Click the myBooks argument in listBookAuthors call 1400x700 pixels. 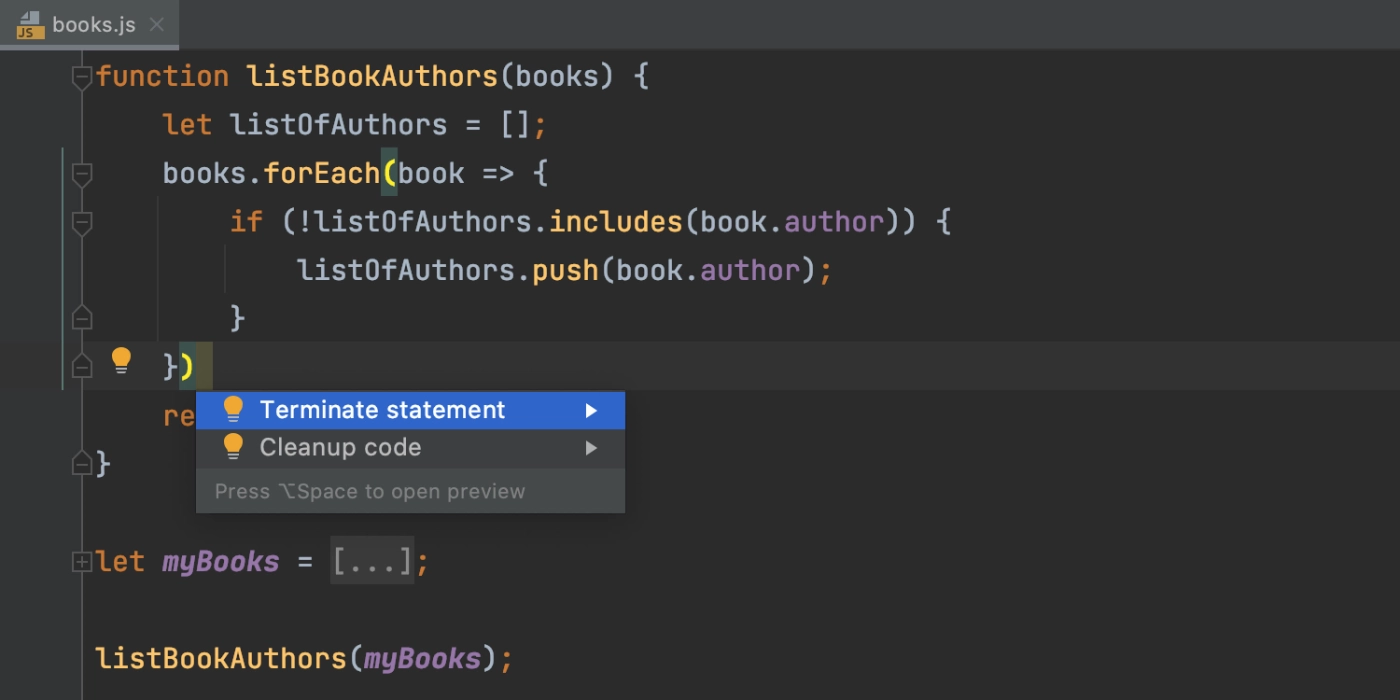[x=422, y=659]
